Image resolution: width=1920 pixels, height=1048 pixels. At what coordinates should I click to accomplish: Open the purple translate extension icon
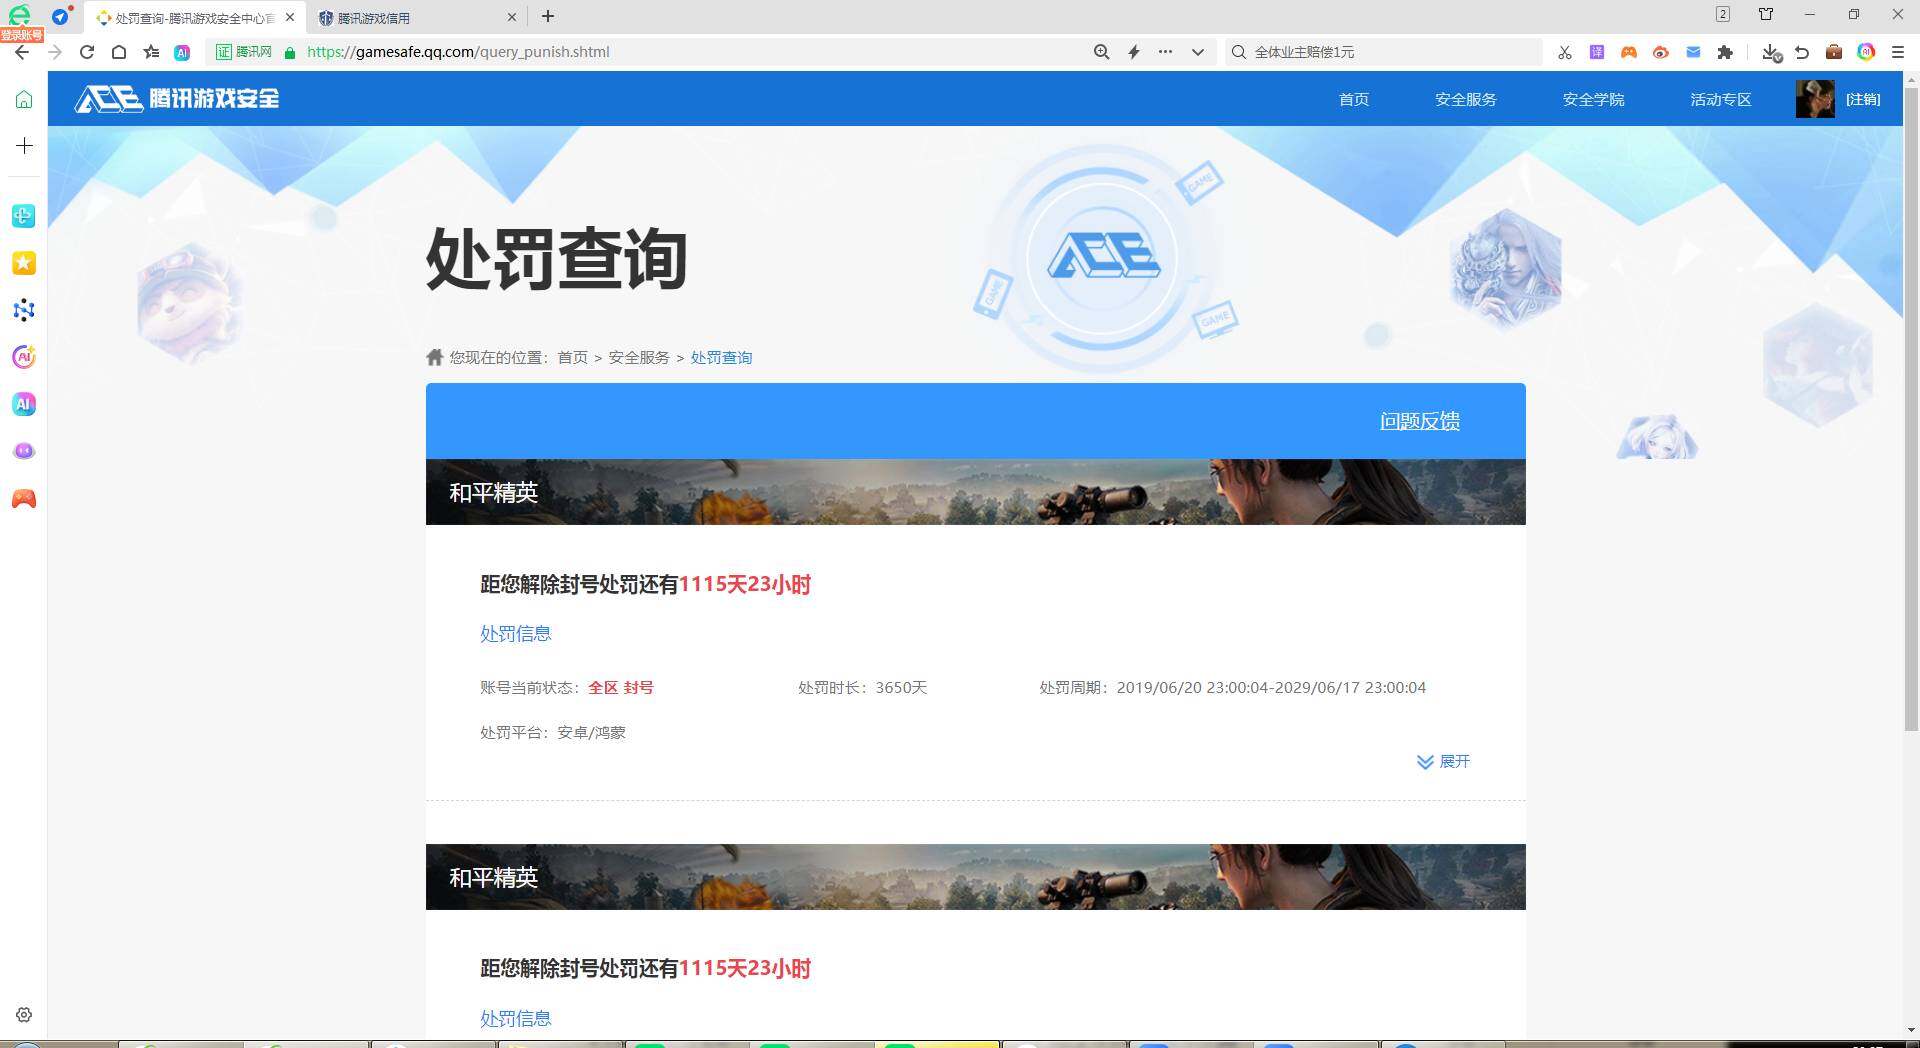coord(1597,52)
